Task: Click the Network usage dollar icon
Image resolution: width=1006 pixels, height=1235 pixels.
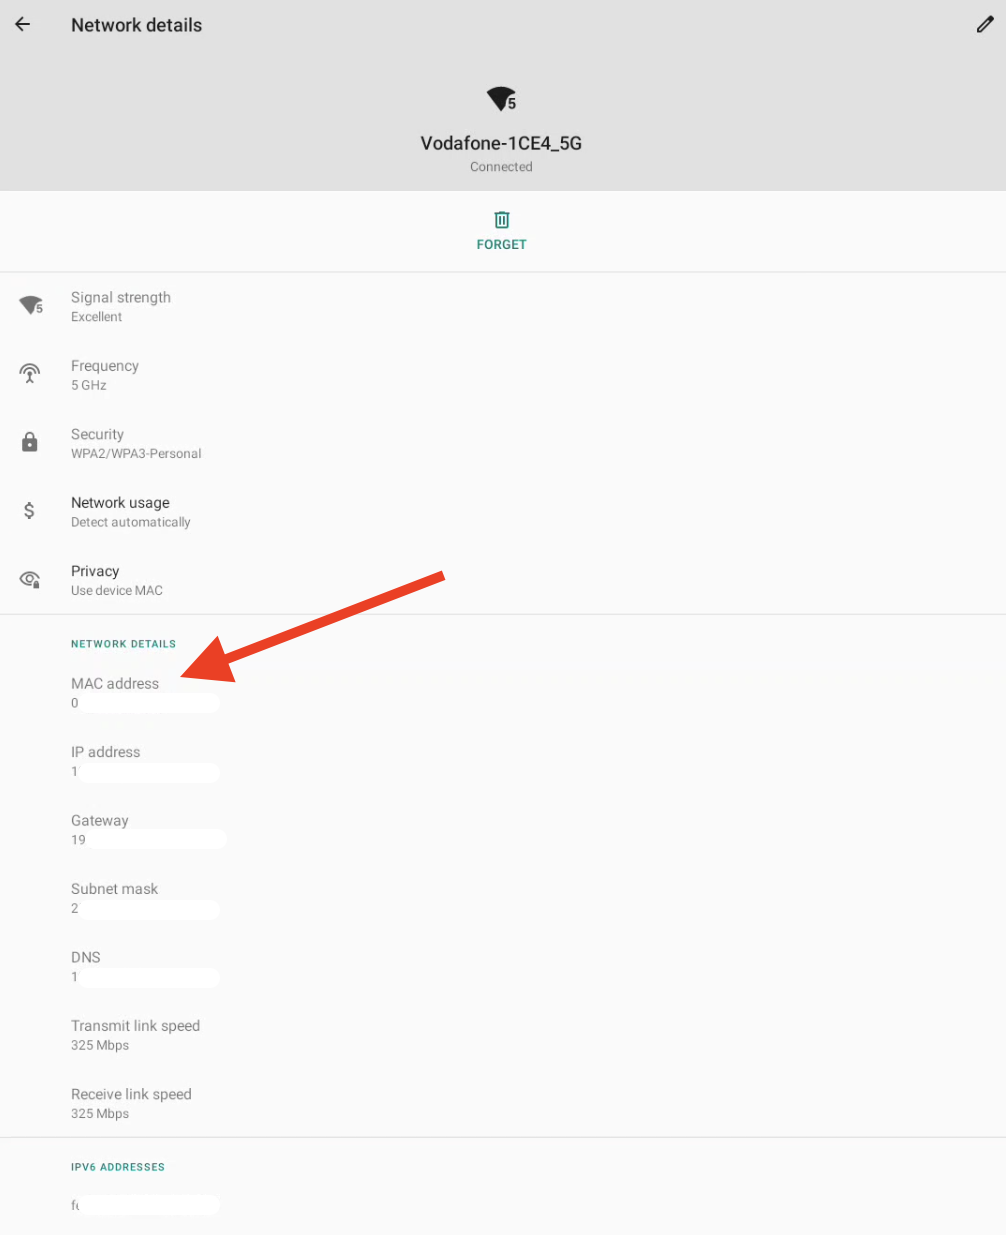Action: pyautogui.click(x=30, y=511)
